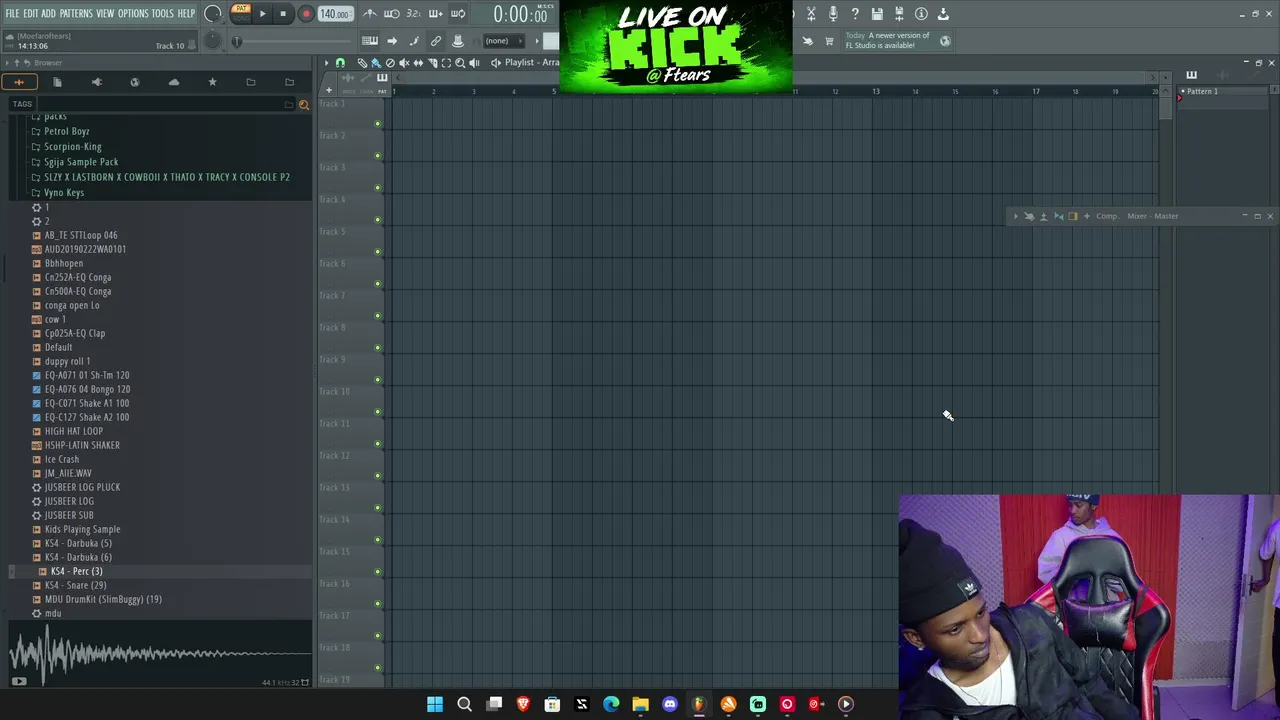Click the export download icon

[x=943, y=14]
